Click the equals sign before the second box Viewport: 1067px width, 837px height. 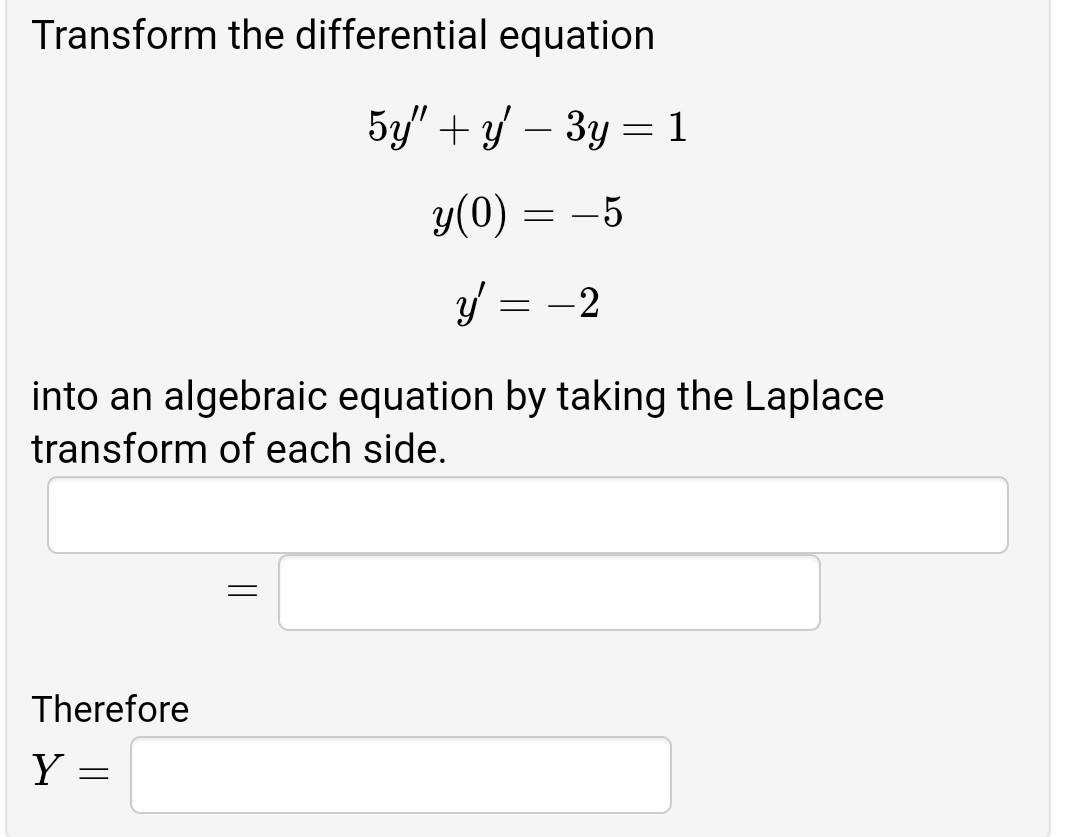pos(240,592)
